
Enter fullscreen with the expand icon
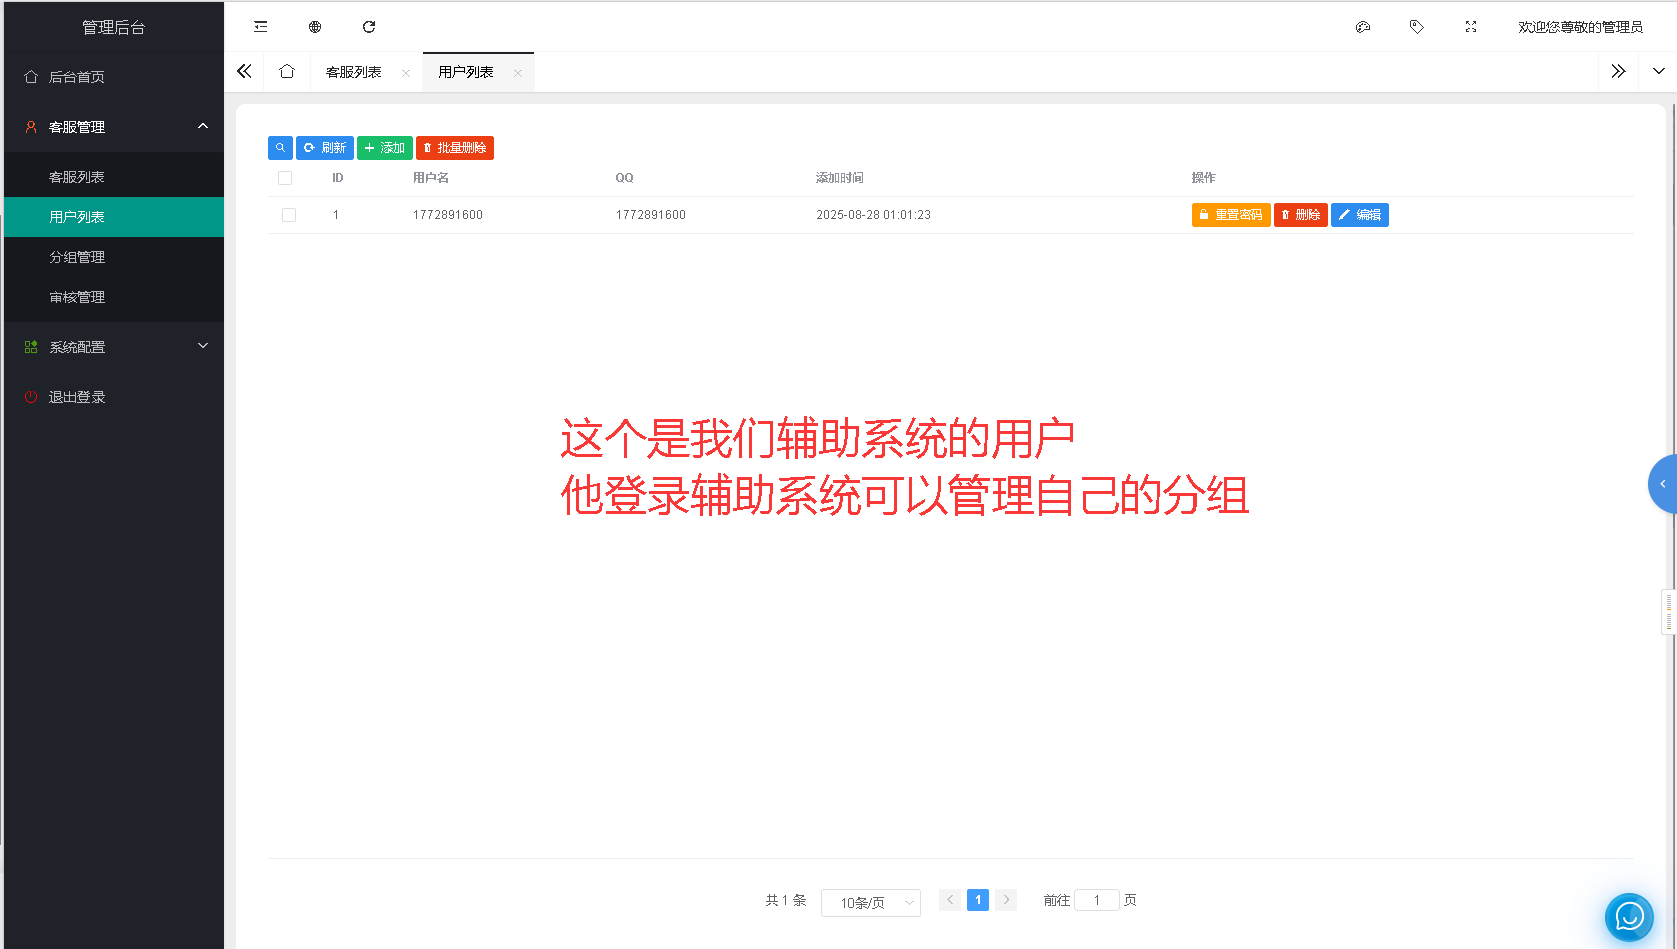(x=1470, y=26)
